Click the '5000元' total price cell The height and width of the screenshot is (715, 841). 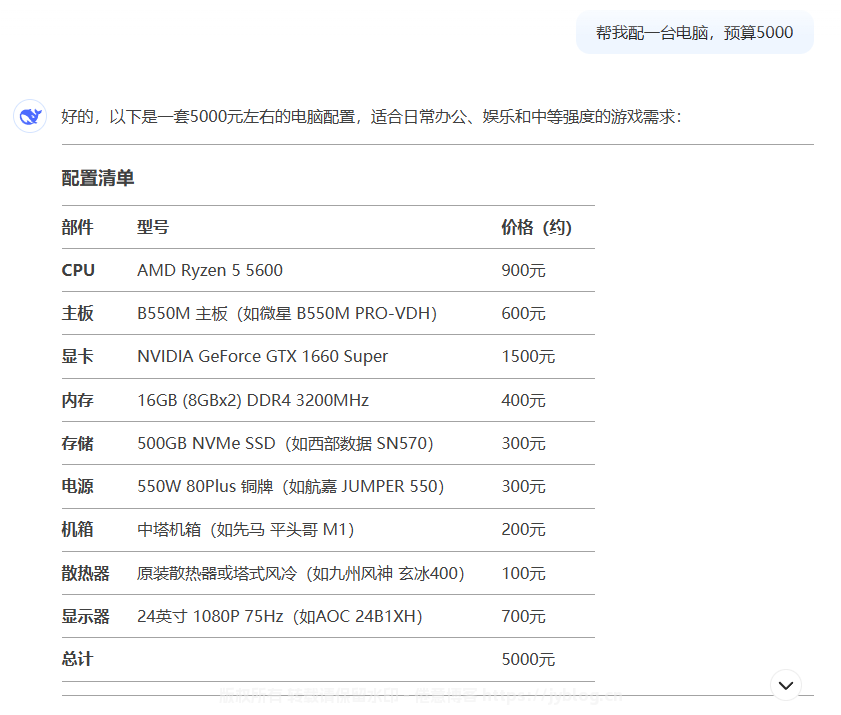[x=528, y=659]
